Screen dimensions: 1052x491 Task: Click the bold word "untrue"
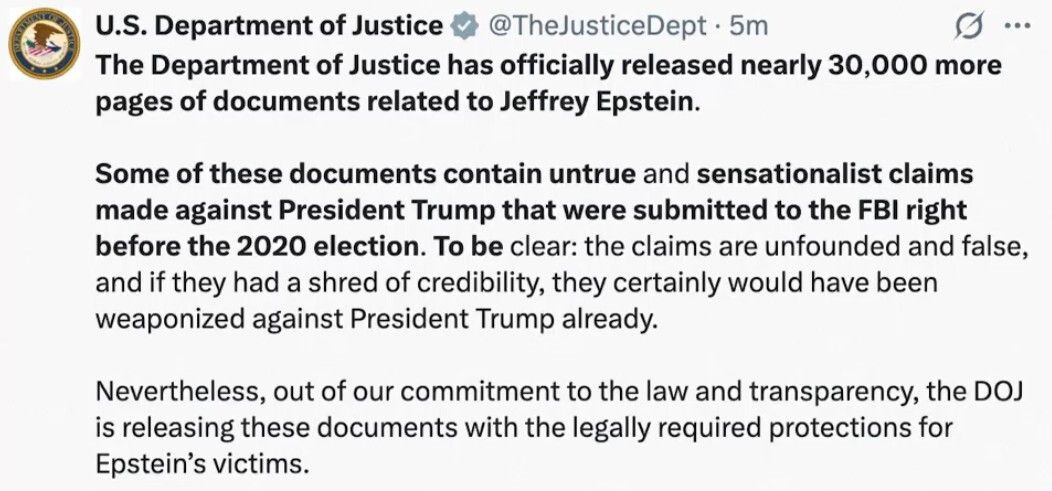tap(590, 174)
